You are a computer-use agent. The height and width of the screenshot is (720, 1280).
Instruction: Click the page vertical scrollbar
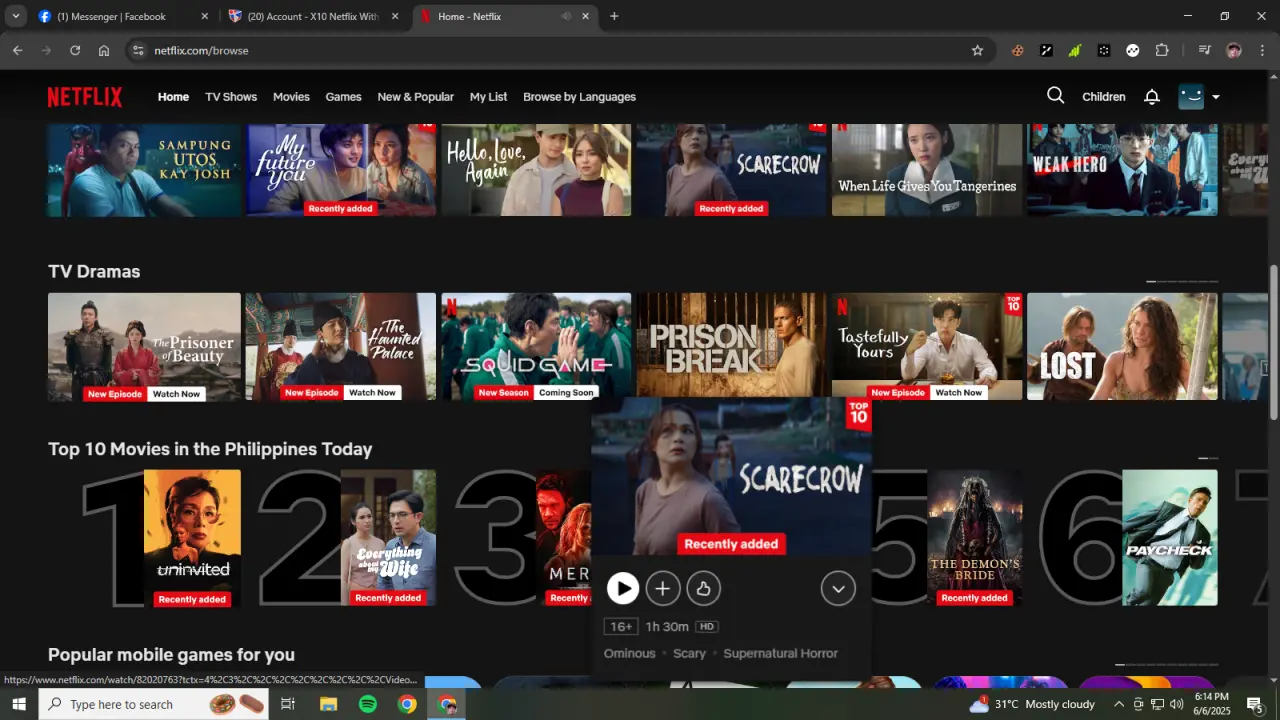[x=1274, y=342]
